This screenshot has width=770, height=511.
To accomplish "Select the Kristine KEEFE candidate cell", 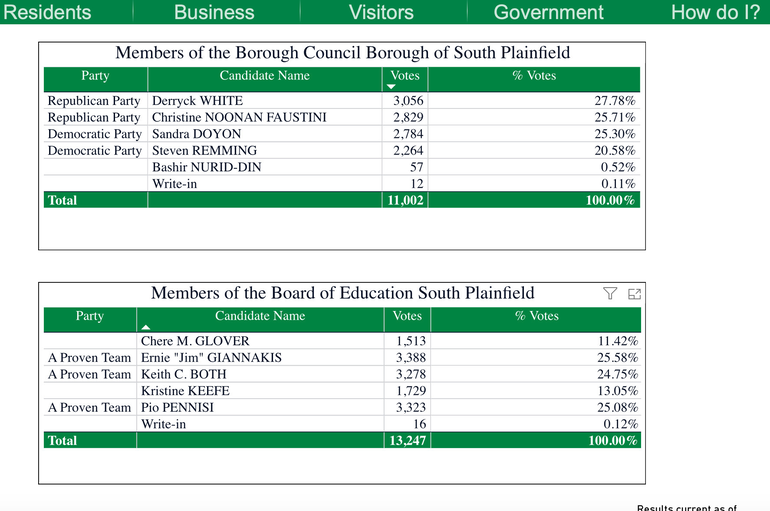I will coord(188,391).
